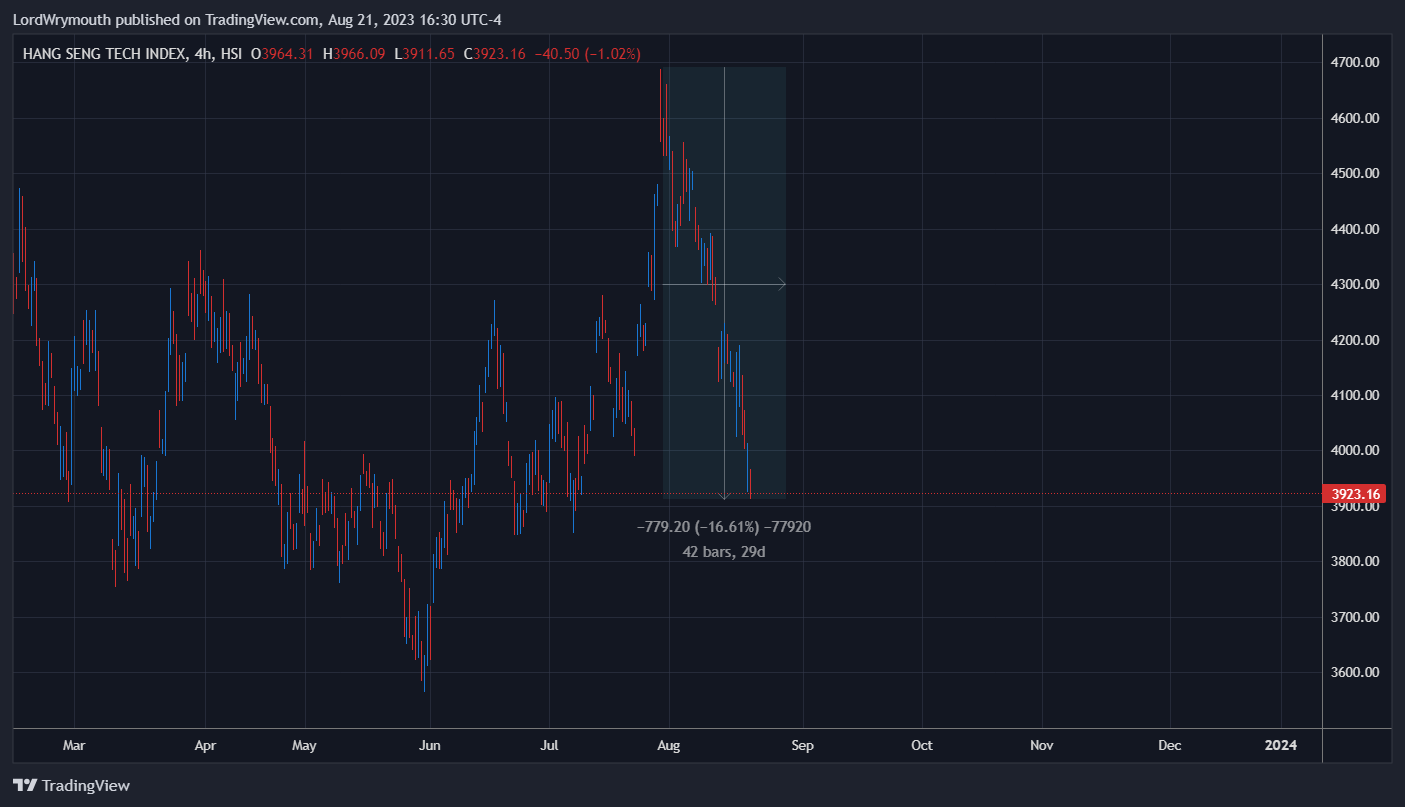Click the measurement label −779.20 (−16.61%) −77920
This screenshot has height=807, width=1405.
coord(724,527)
